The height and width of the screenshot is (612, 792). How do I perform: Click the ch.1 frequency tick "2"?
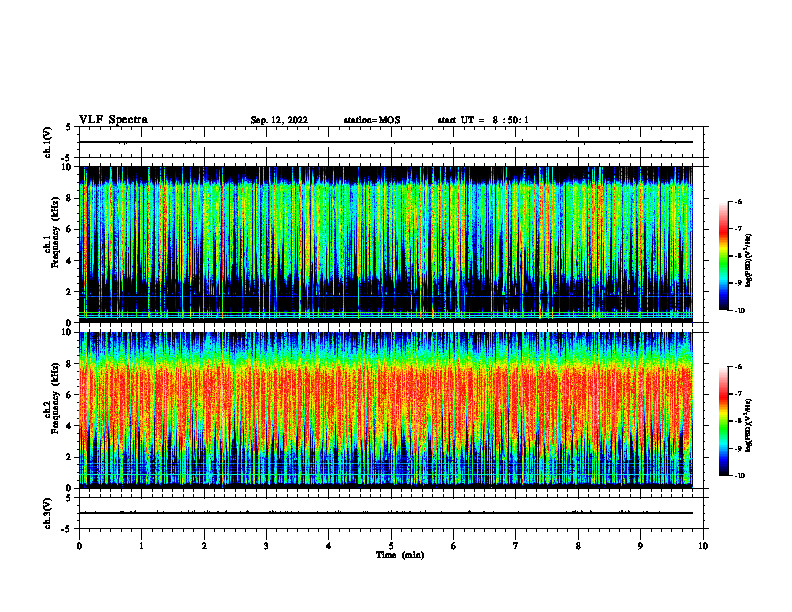coord(70,292)
